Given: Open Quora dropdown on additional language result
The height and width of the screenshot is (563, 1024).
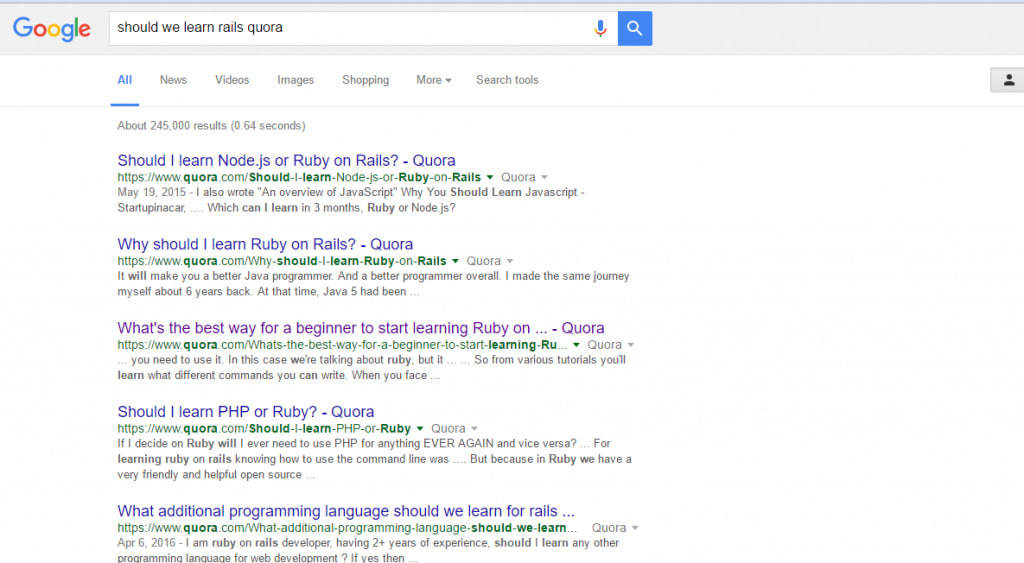Looking at the screenshot, I should point(615,528).
